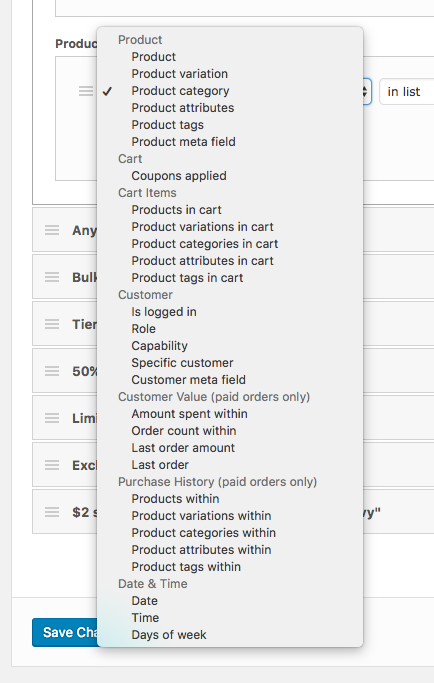
Task: Click drag handle of the '50%' rule row
Action: (x=52, y=371)
